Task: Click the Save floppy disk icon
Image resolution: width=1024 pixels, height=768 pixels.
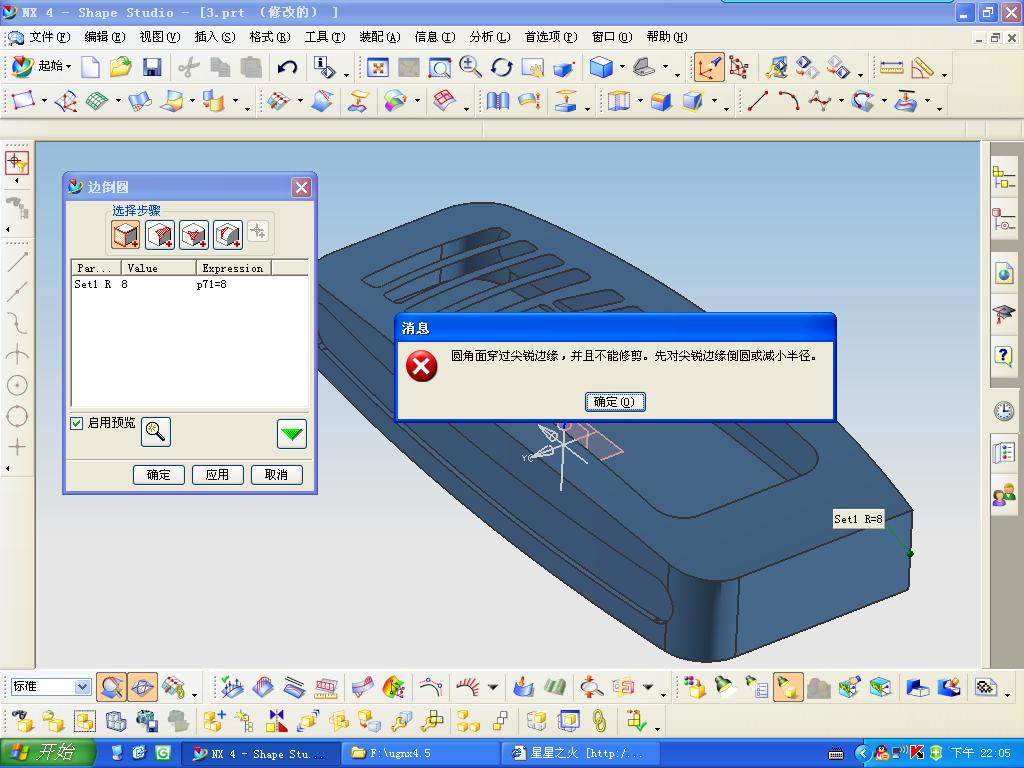Action: (152, 67)
